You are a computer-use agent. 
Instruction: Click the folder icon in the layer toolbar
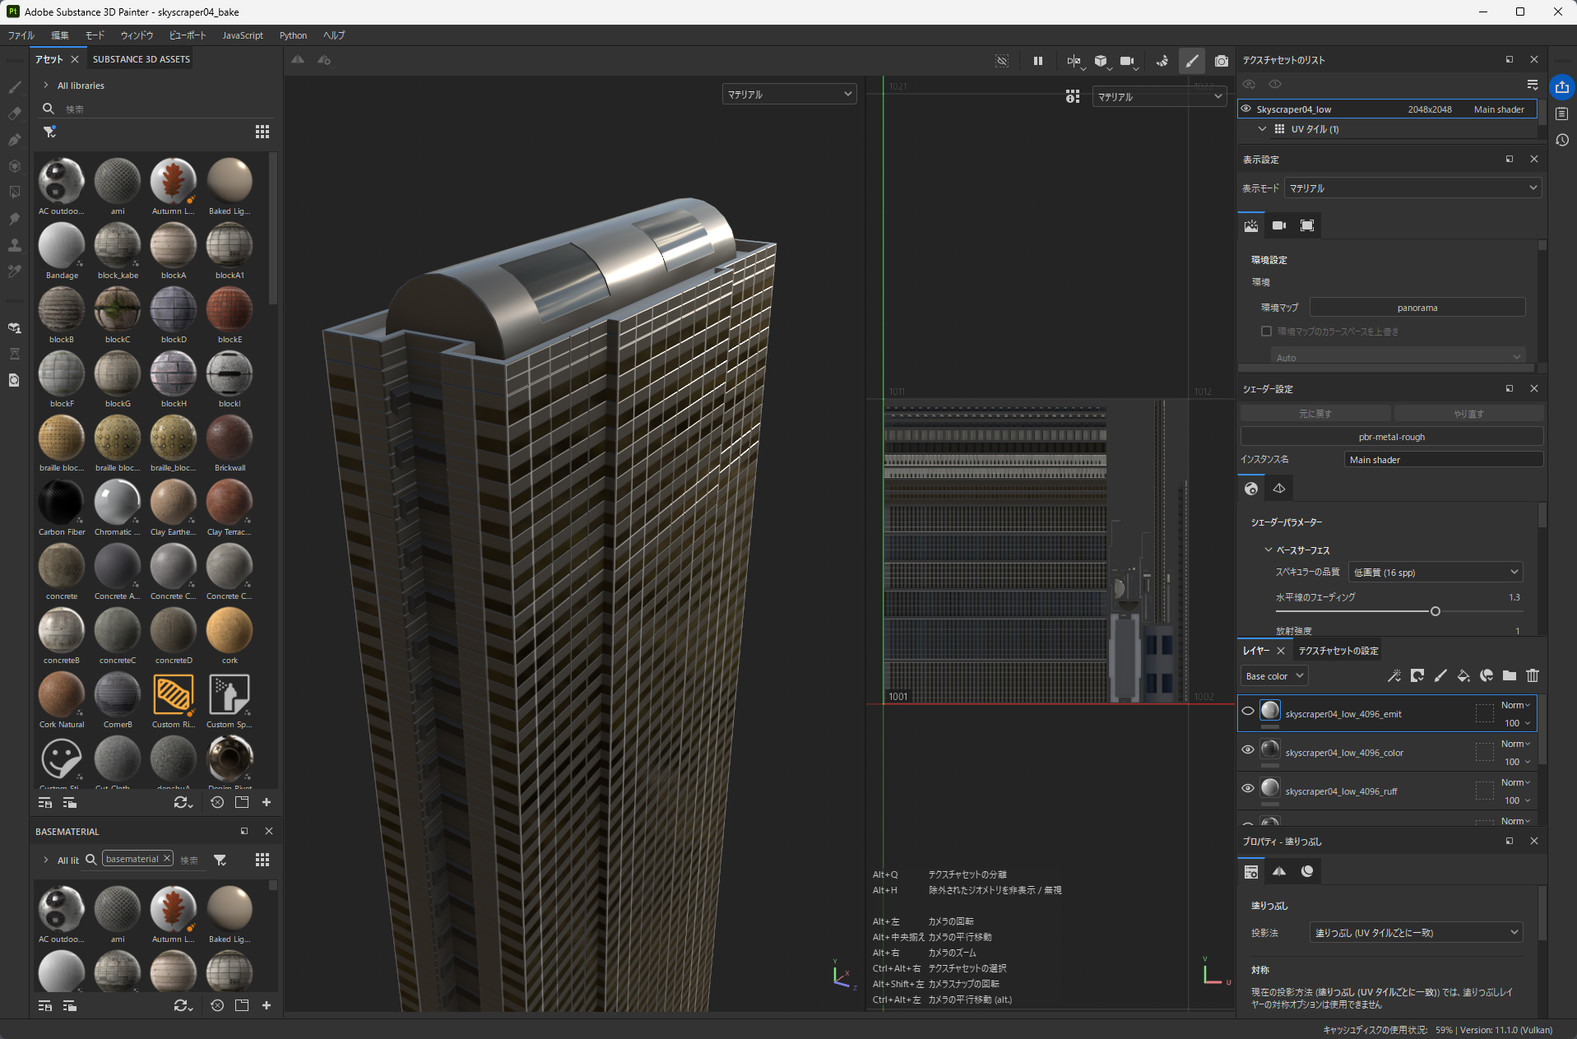pos(1509,676)
